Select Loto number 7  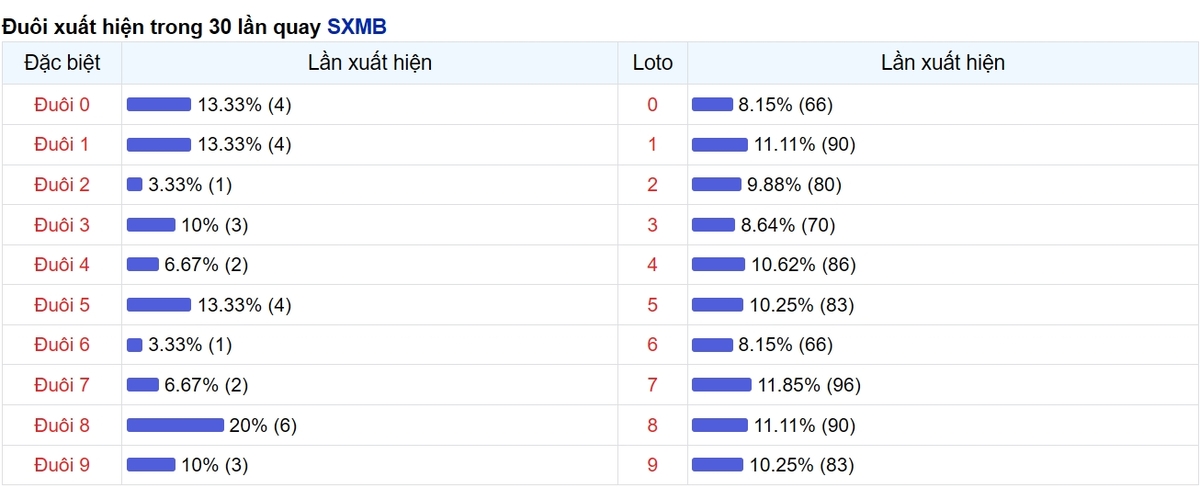click(x=653, y=385)
